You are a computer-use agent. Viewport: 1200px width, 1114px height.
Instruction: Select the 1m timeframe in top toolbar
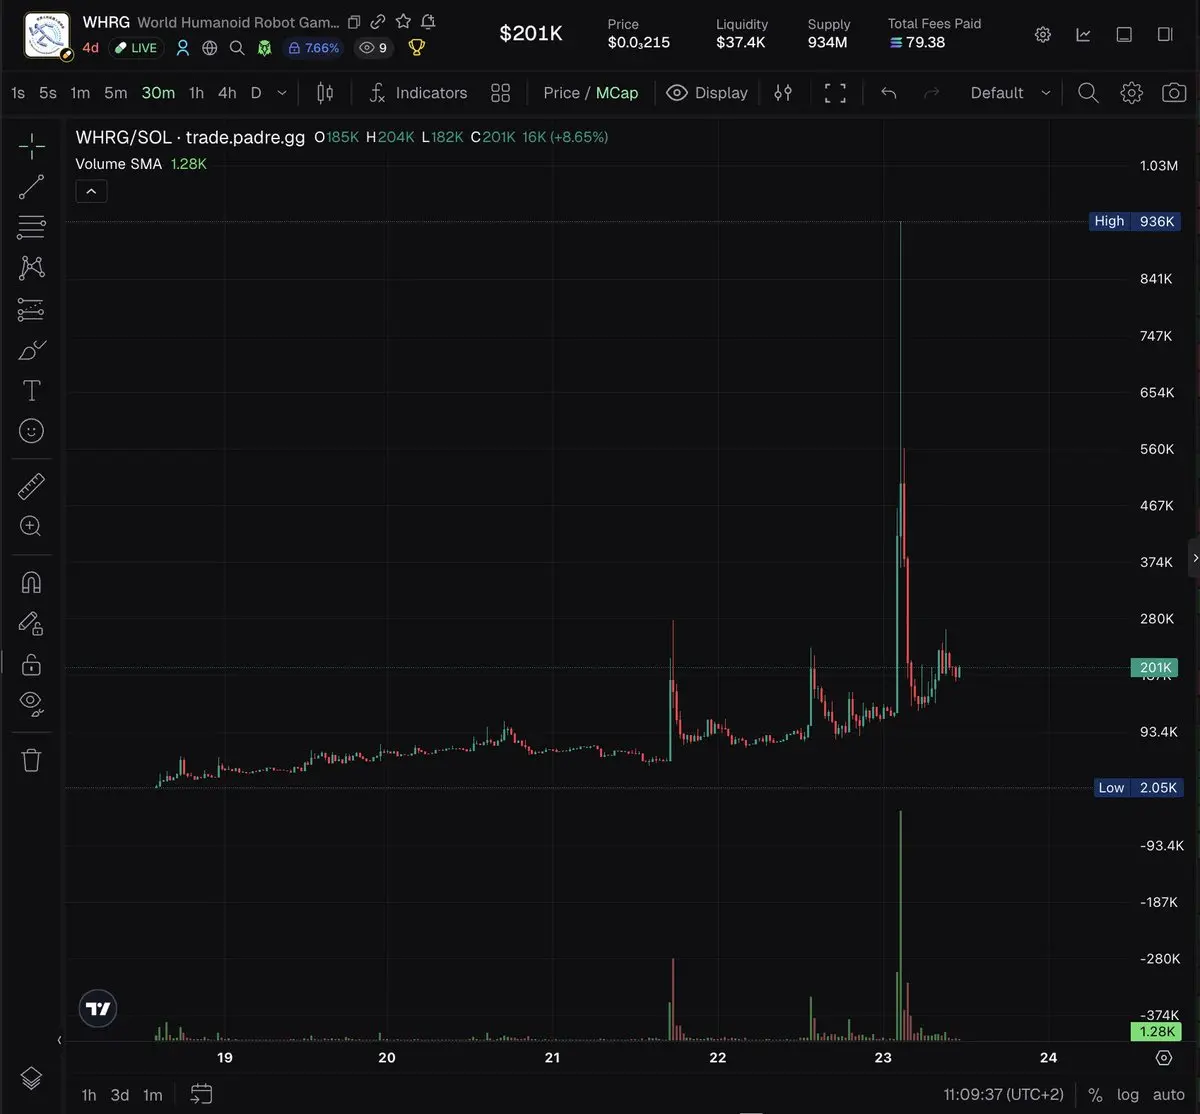point(80,93)
